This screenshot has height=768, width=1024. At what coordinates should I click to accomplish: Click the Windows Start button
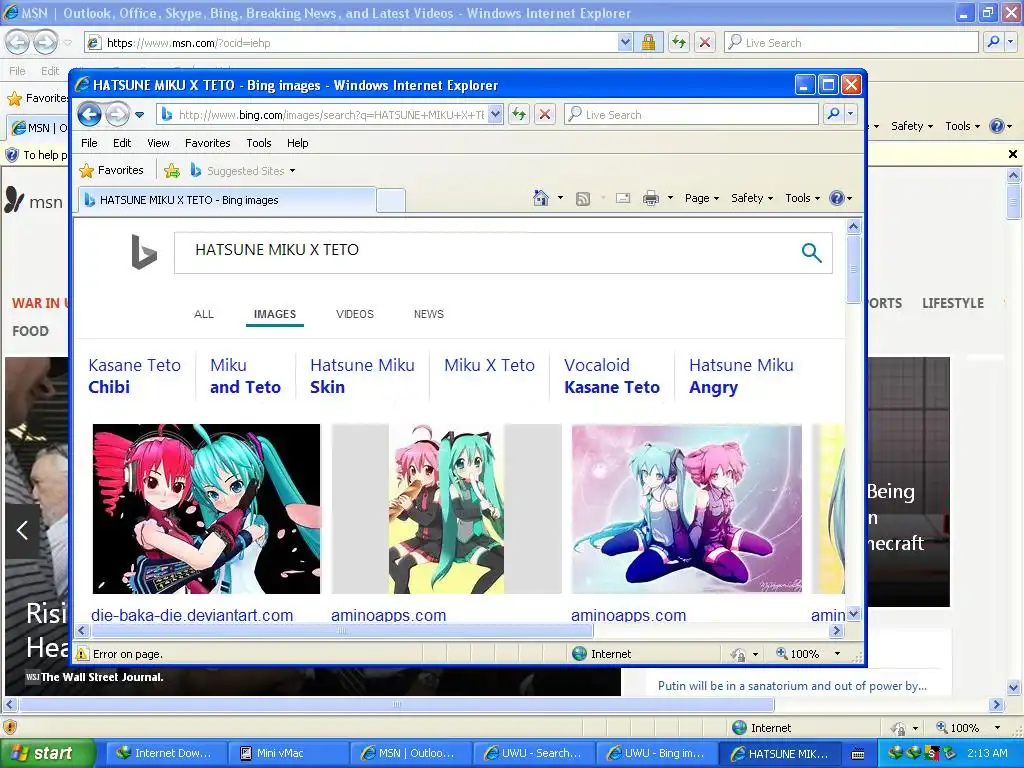click(48, 753)
